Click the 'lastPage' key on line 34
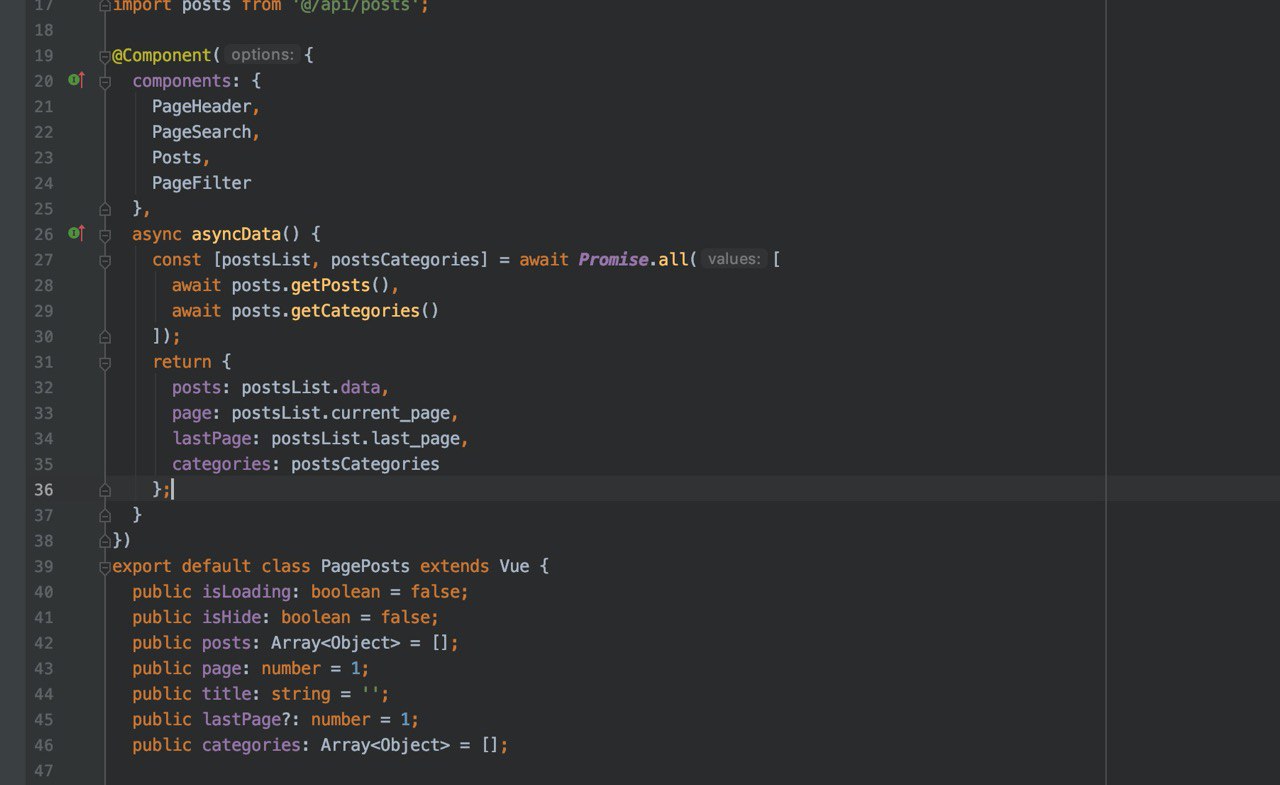Screen dimensions: 1280x785 click(211, 438)
